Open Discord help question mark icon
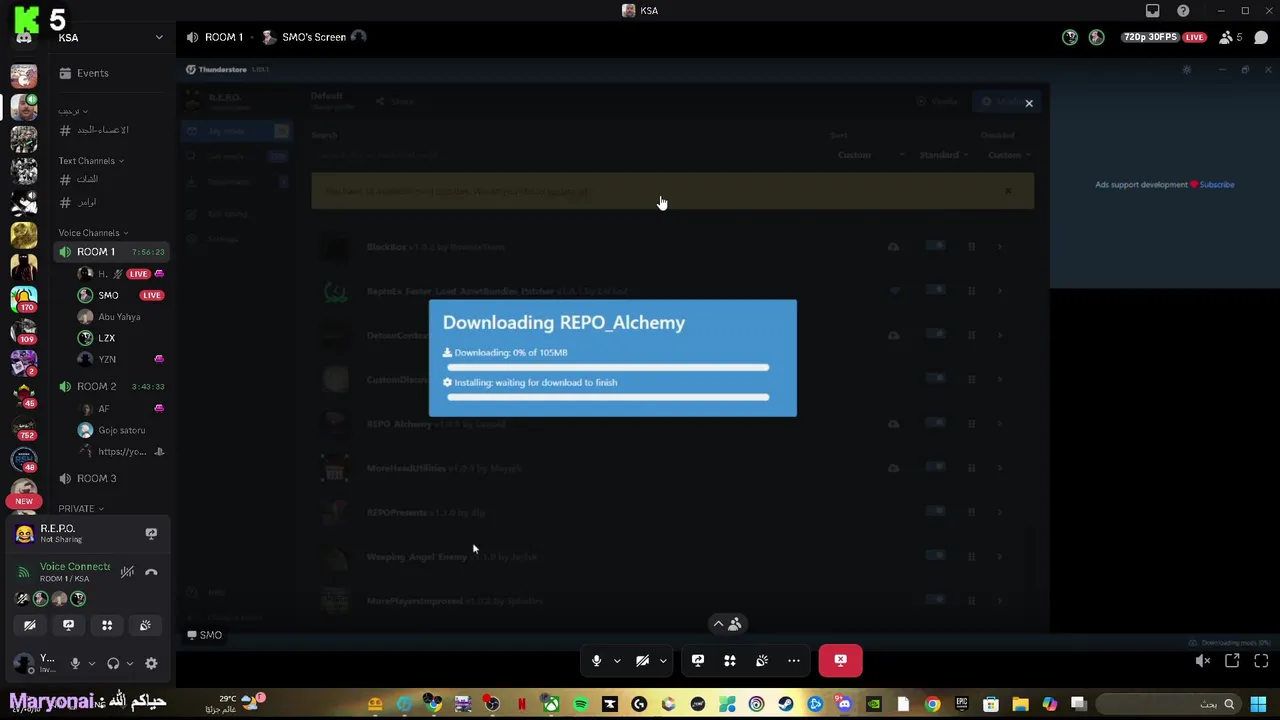The image size is (1280, 720). point(1183,11)
